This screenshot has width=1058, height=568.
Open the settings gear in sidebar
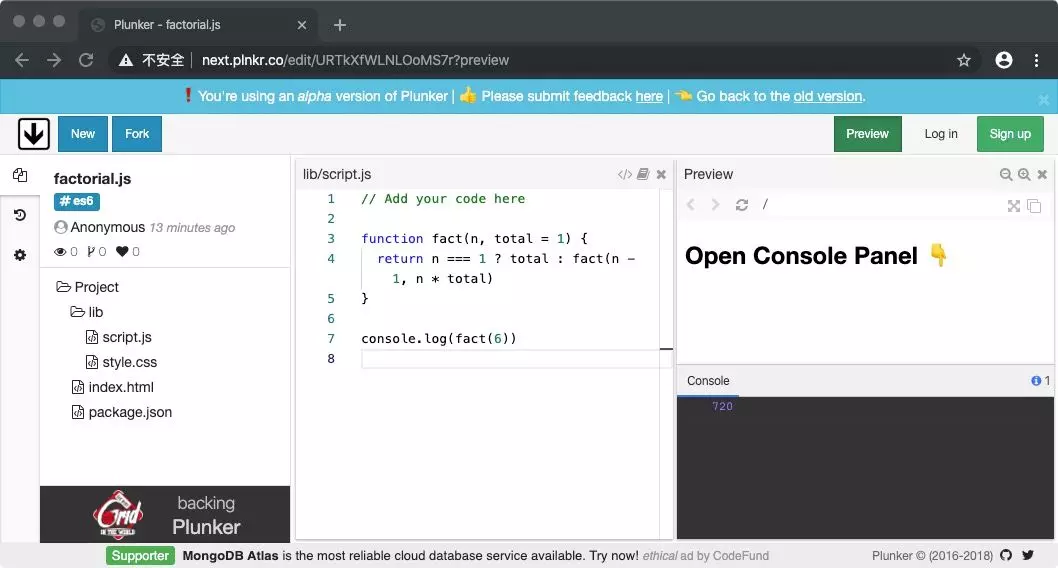click(20, 255)
